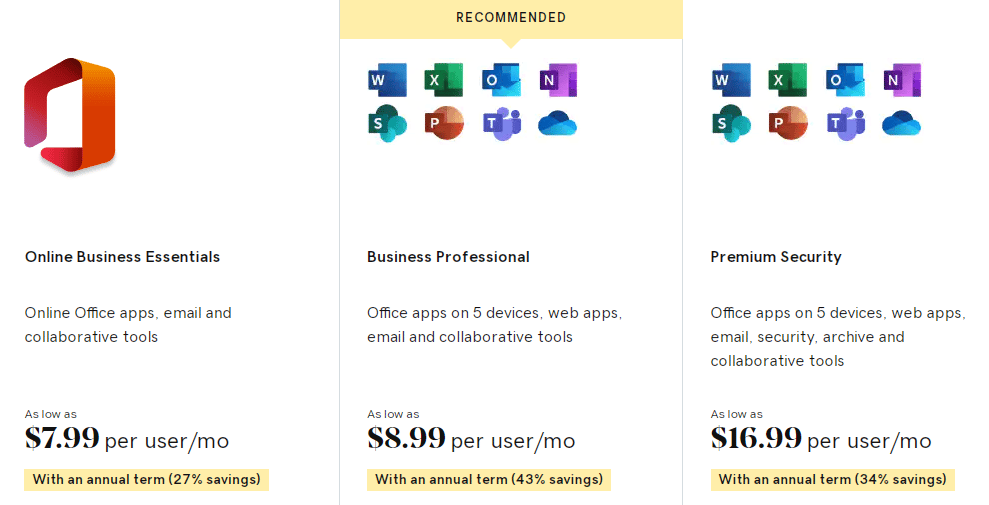Click the Word icon under Business Professional
This screenshot has width=989, height=505.
(387, 80)
